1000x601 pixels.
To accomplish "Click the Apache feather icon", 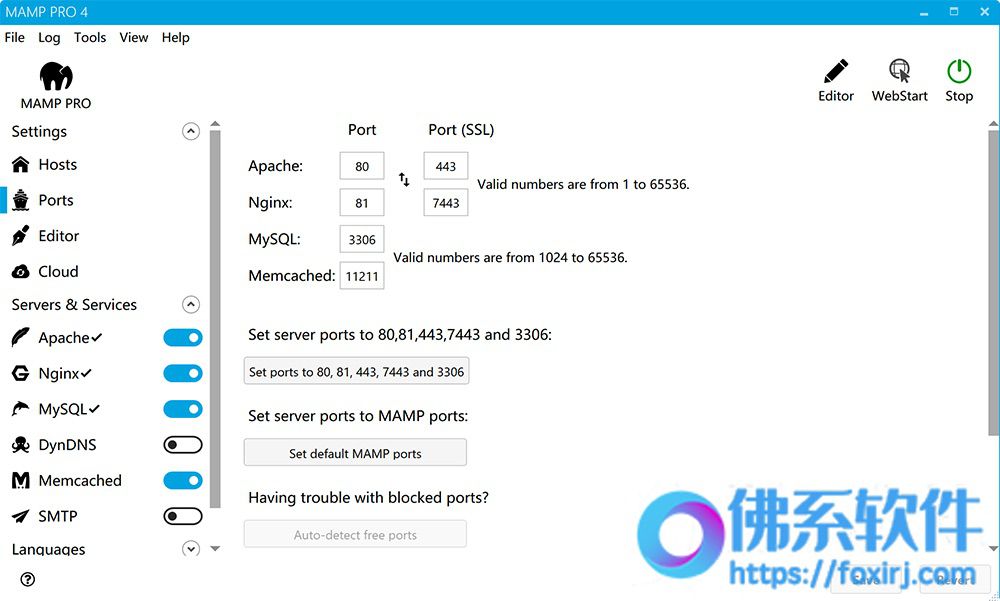I will (20, 338).
